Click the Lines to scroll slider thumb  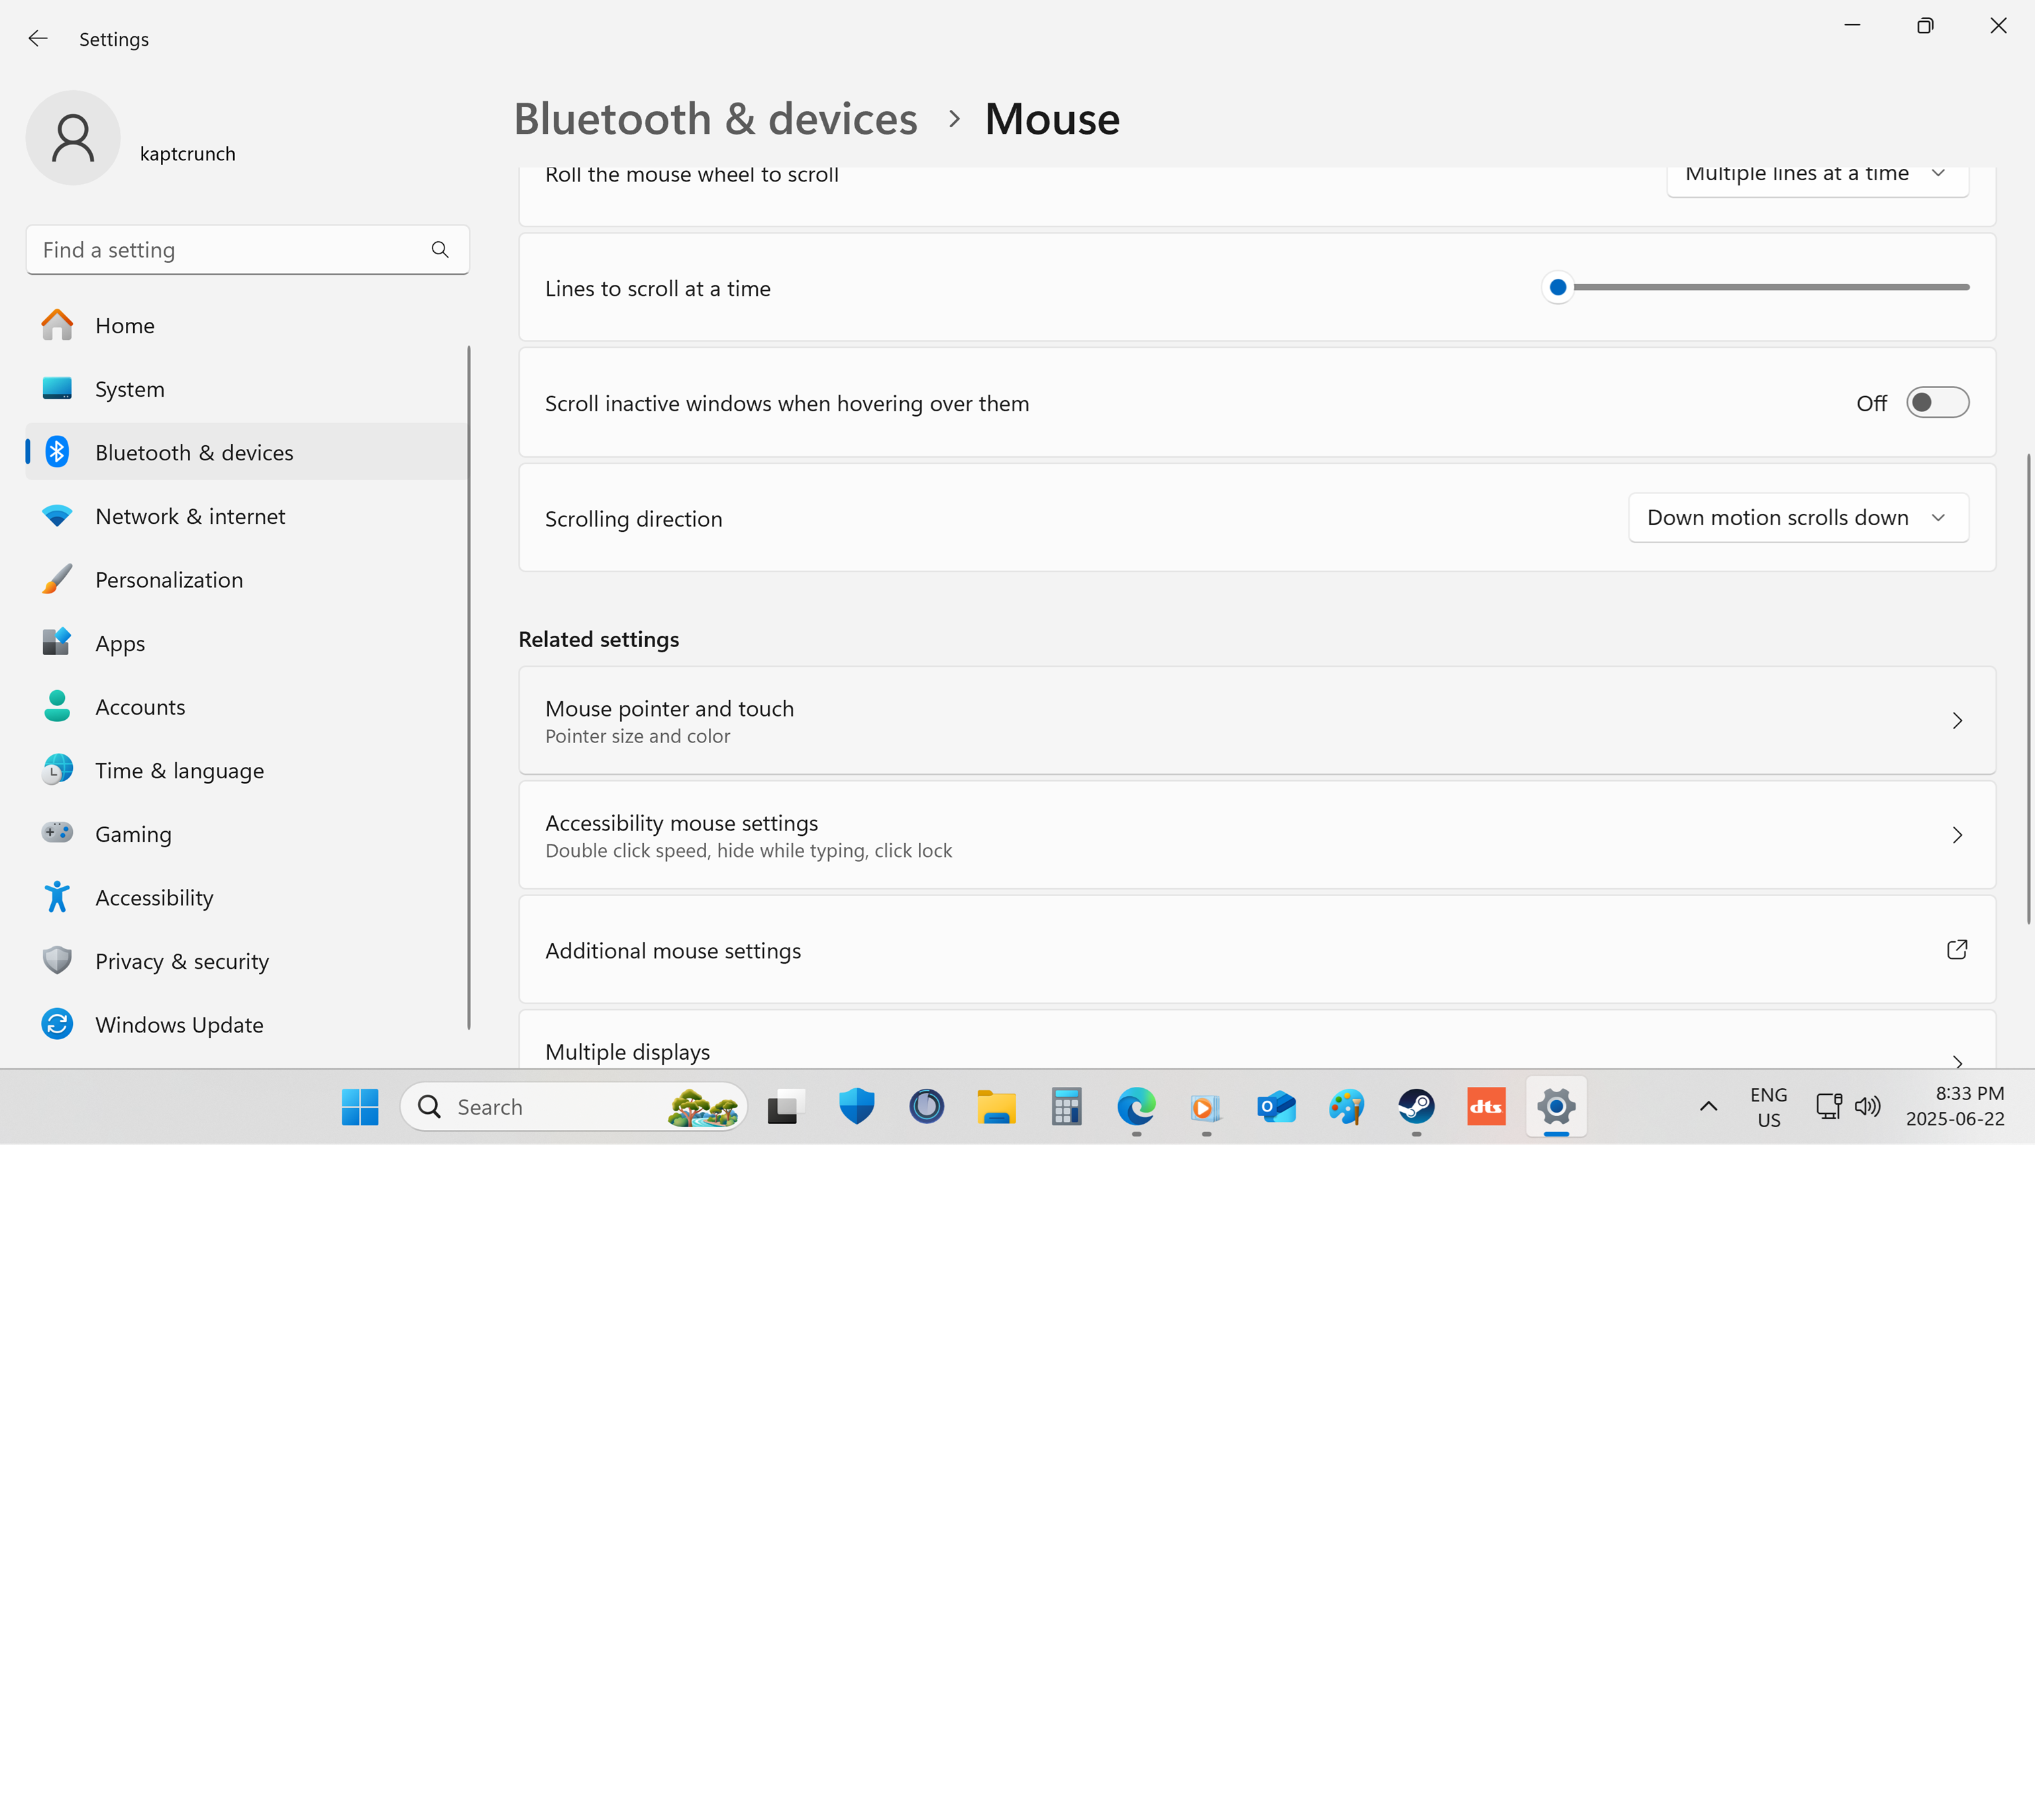tap(1557, 287)
